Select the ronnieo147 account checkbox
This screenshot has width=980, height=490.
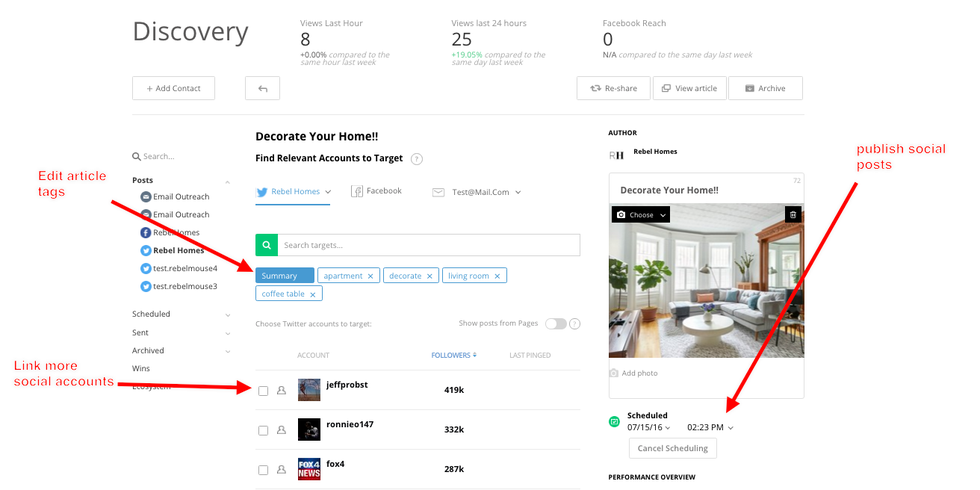tap(263, 430)
